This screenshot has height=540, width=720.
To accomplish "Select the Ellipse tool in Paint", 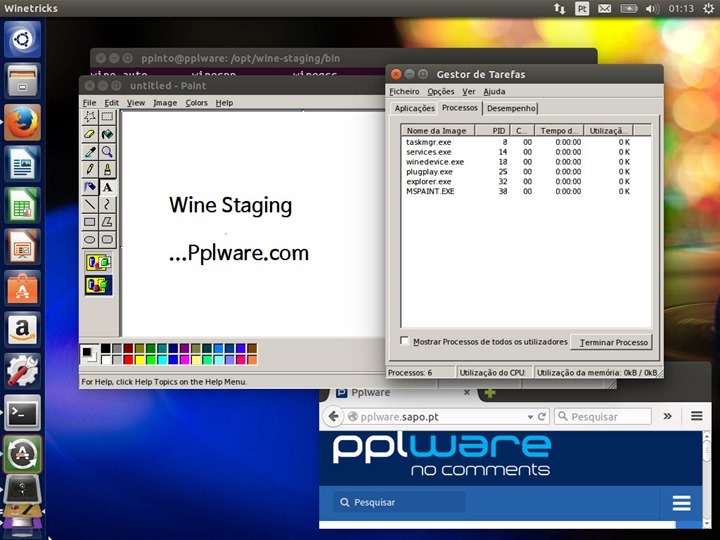I will [x=90, y=240].
